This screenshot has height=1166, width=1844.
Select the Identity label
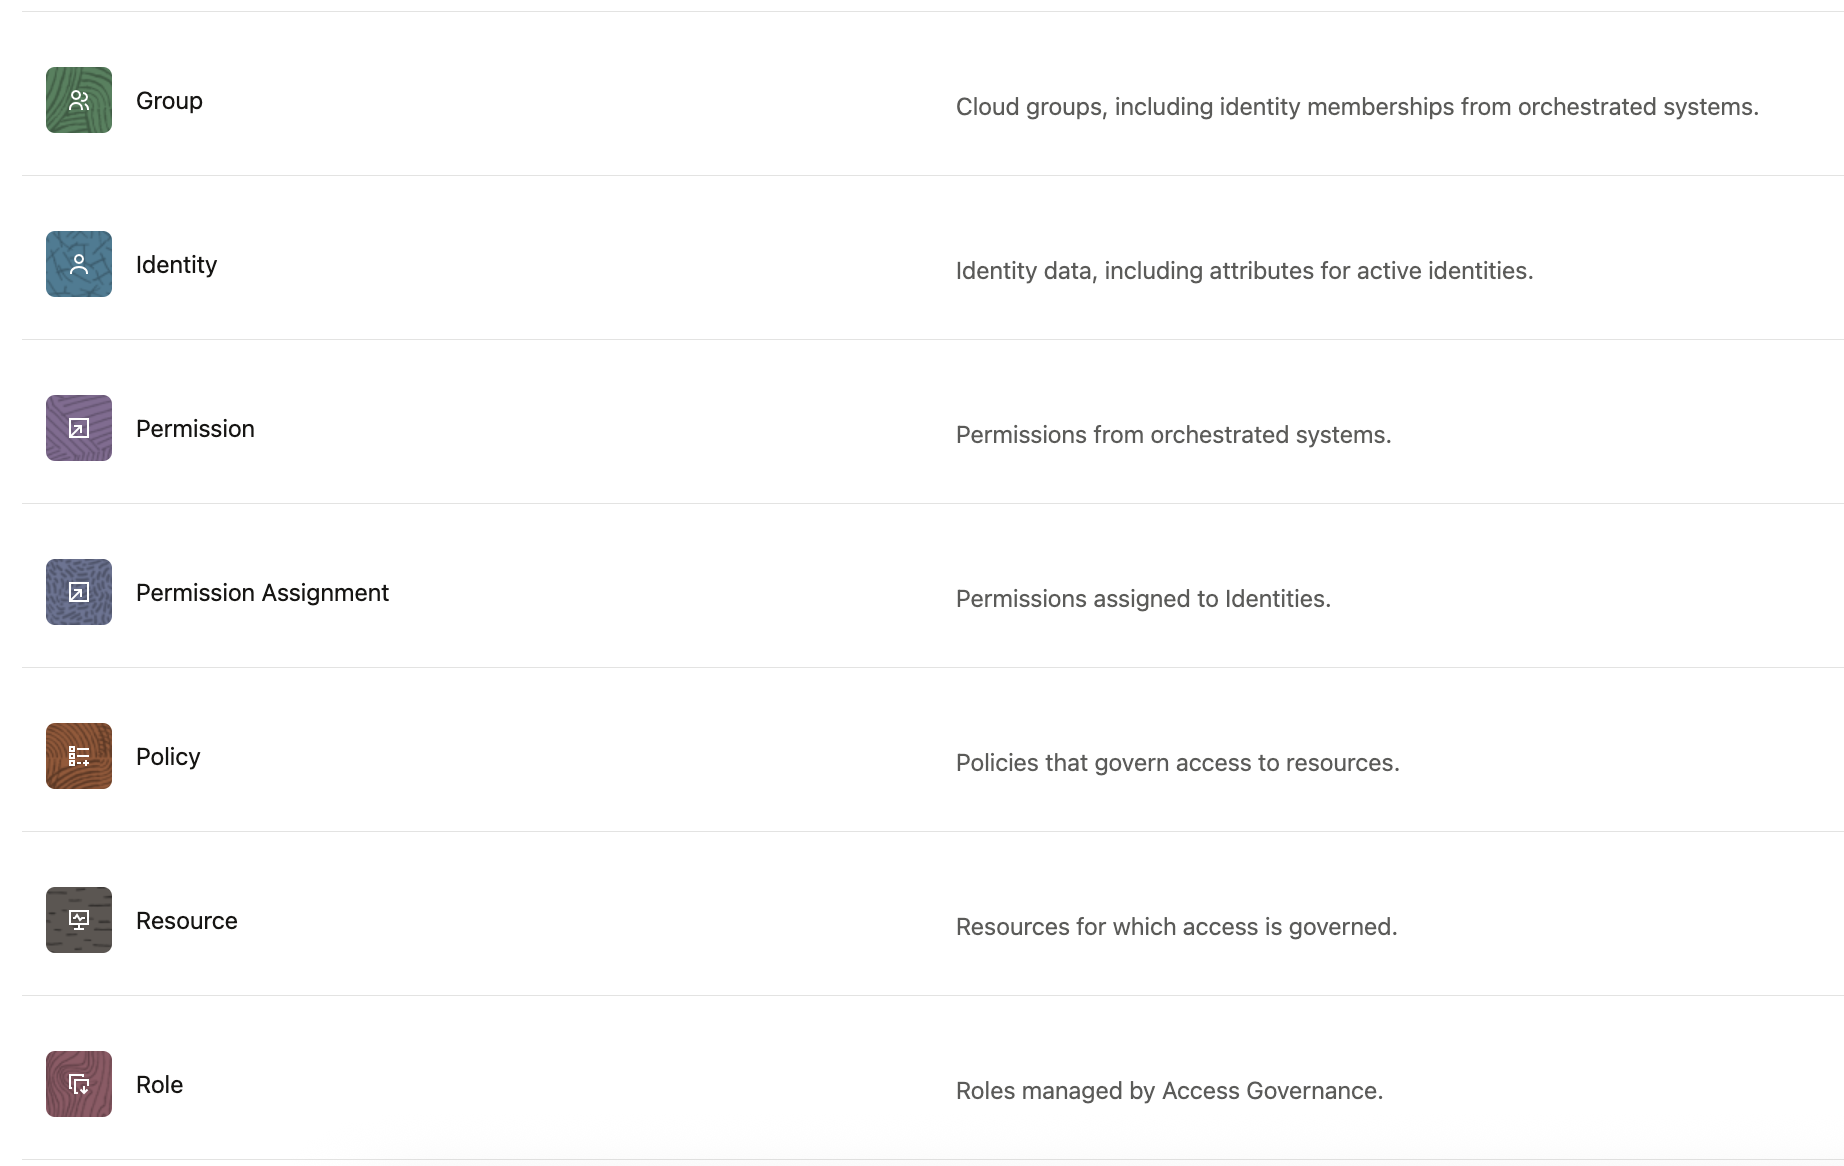(176, 265)
